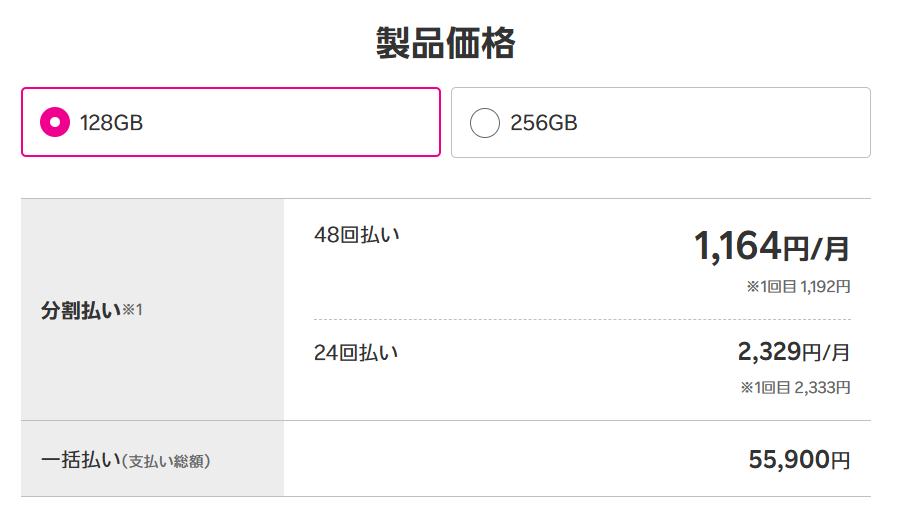
Task: Click empty area inside the 256GB option box
Action: 720,123
